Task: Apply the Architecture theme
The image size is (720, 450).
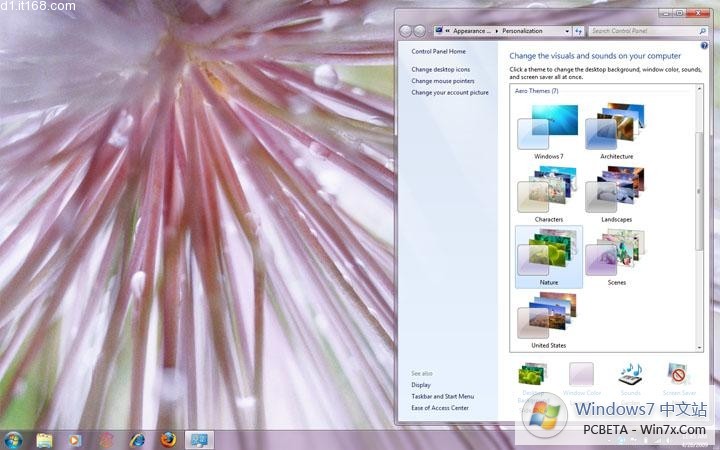Action: (x=616, y=127)
